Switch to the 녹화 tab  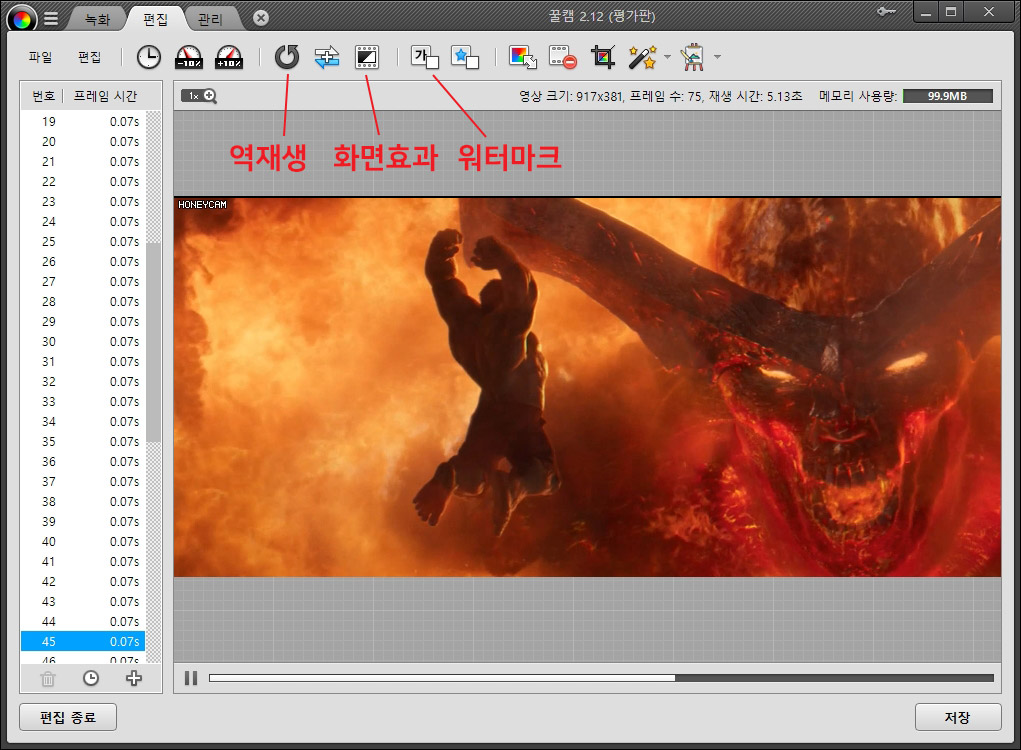point(96,18)
